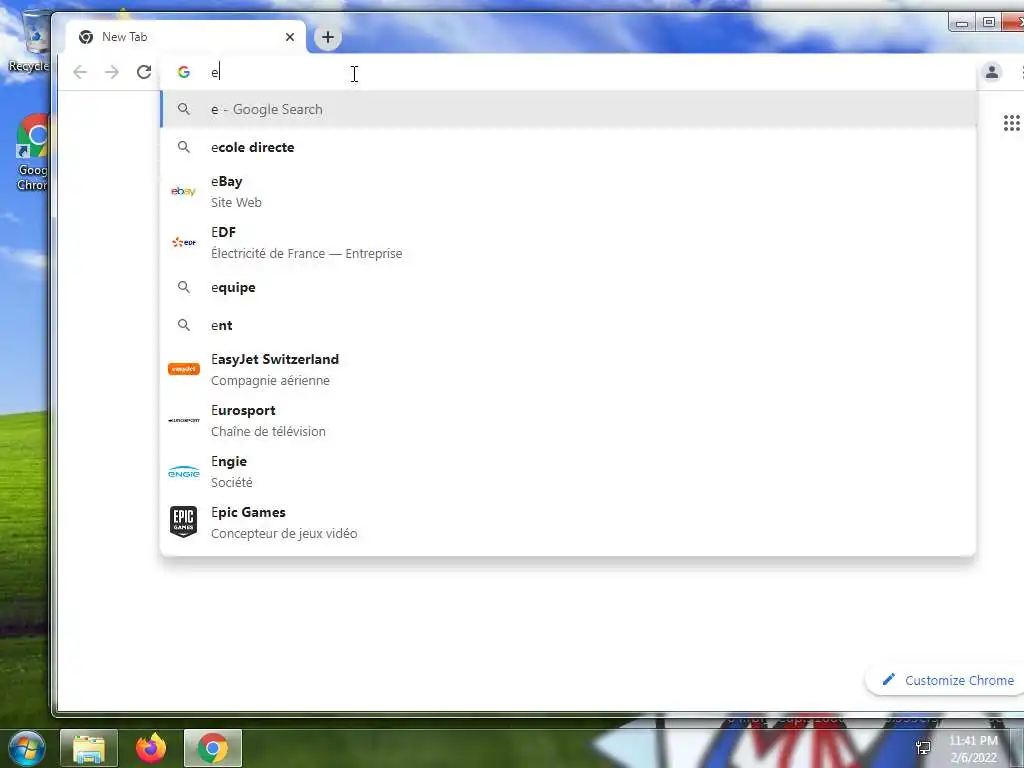Reload the current page

click(x=144, y=72)
